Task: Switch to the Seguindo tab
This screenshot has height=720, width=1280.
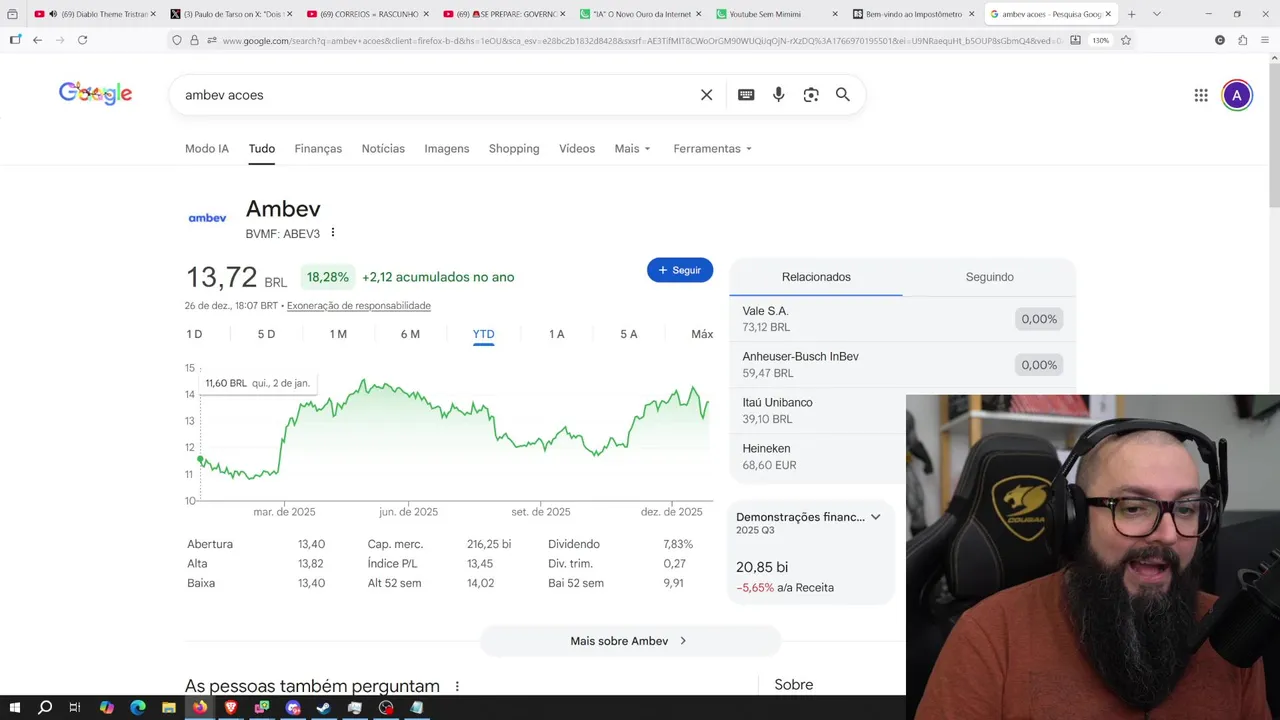Action: [x=989, y=277]
